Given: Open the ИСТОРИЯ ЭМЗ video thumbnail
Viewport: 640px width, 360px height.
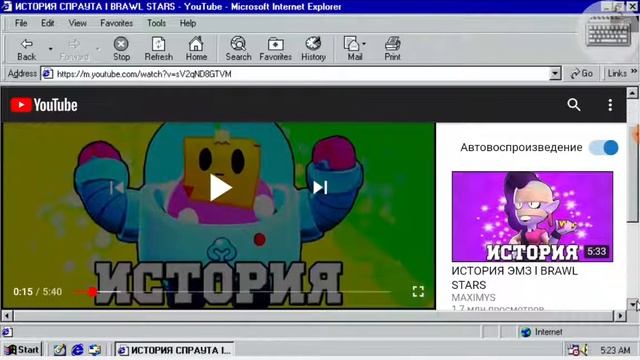Looking at the screenshot, I should [532, 216].
